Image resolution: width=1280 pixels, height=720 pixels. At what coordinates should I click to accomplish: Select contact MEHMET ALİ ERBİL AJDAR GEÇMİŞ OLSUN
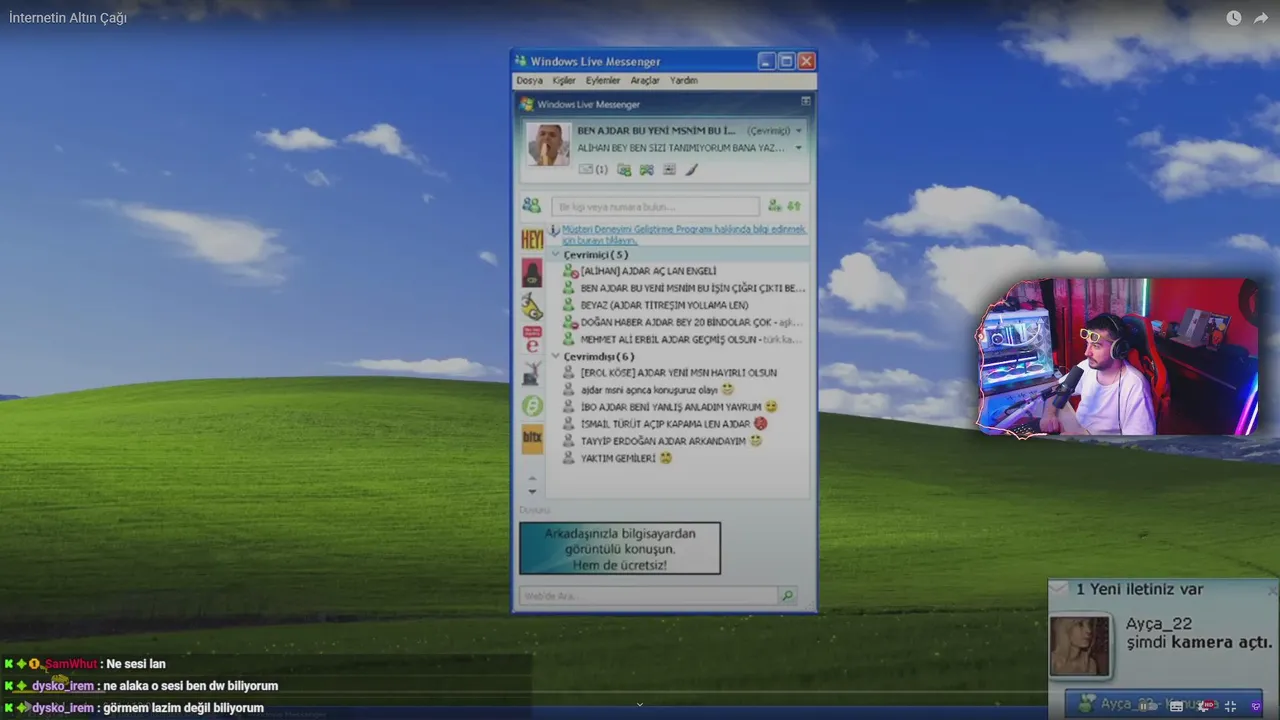[683, 339]
